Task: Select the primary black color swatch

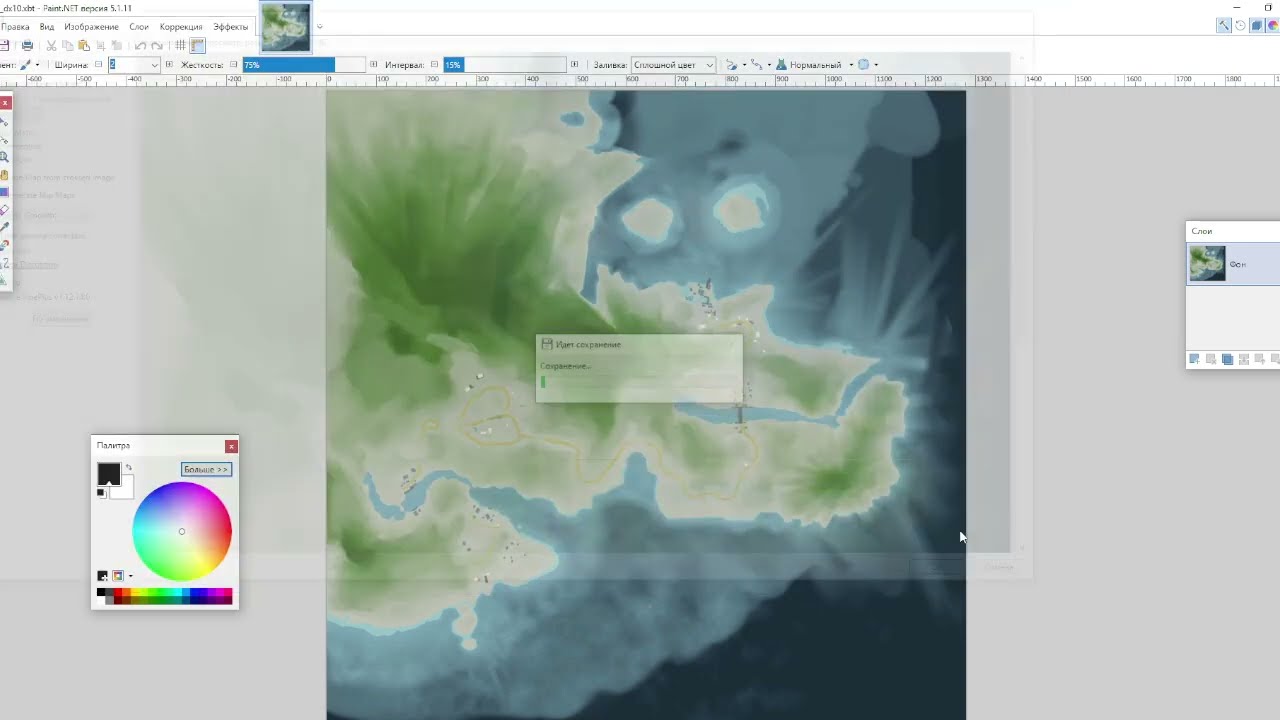Action: pyautogui.click(x=109, y=474)
